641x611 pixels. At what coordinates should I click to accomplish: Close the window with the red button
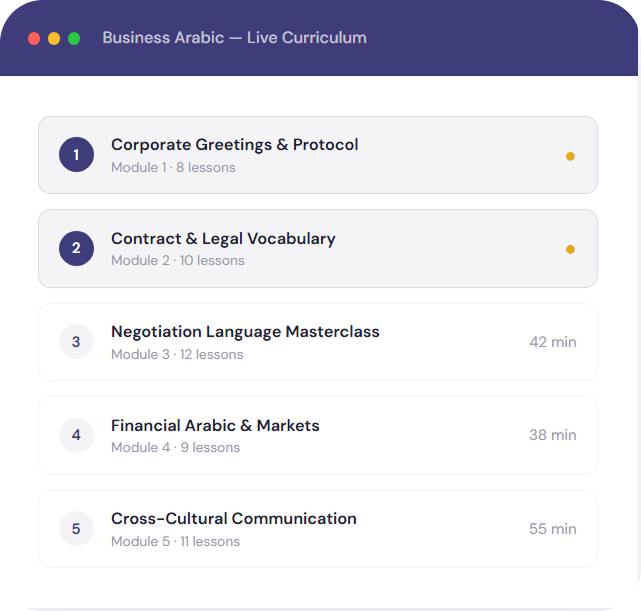[x=34, y=38]
